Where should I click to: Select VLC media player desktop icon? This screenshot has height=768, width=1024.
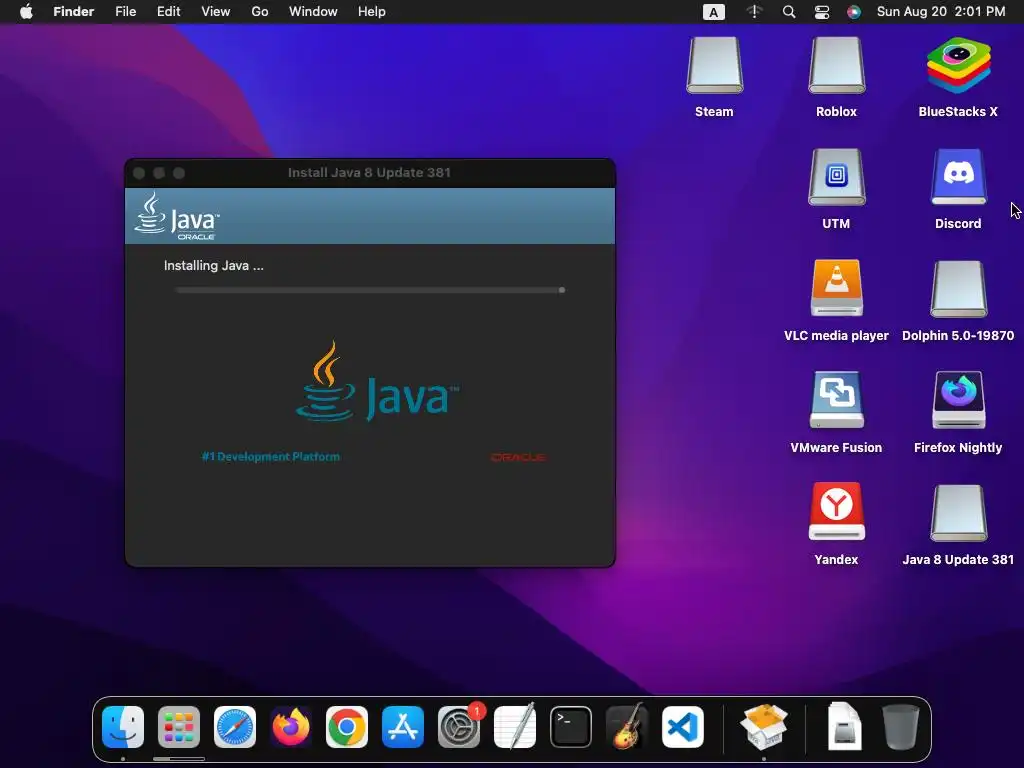[x=836, y=289]
